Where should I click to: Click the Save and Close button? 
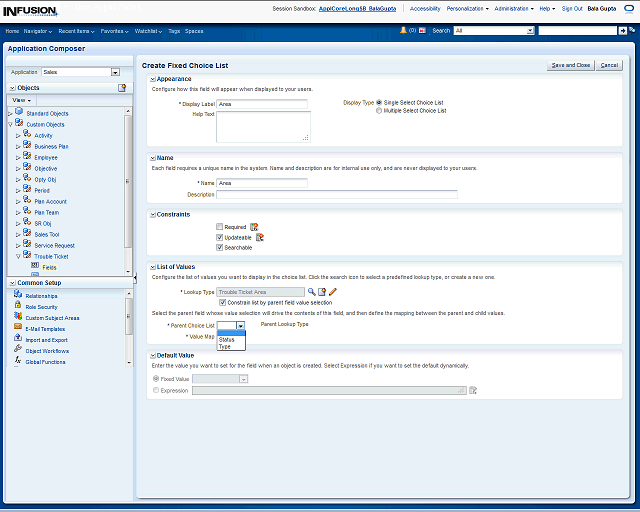571,65
